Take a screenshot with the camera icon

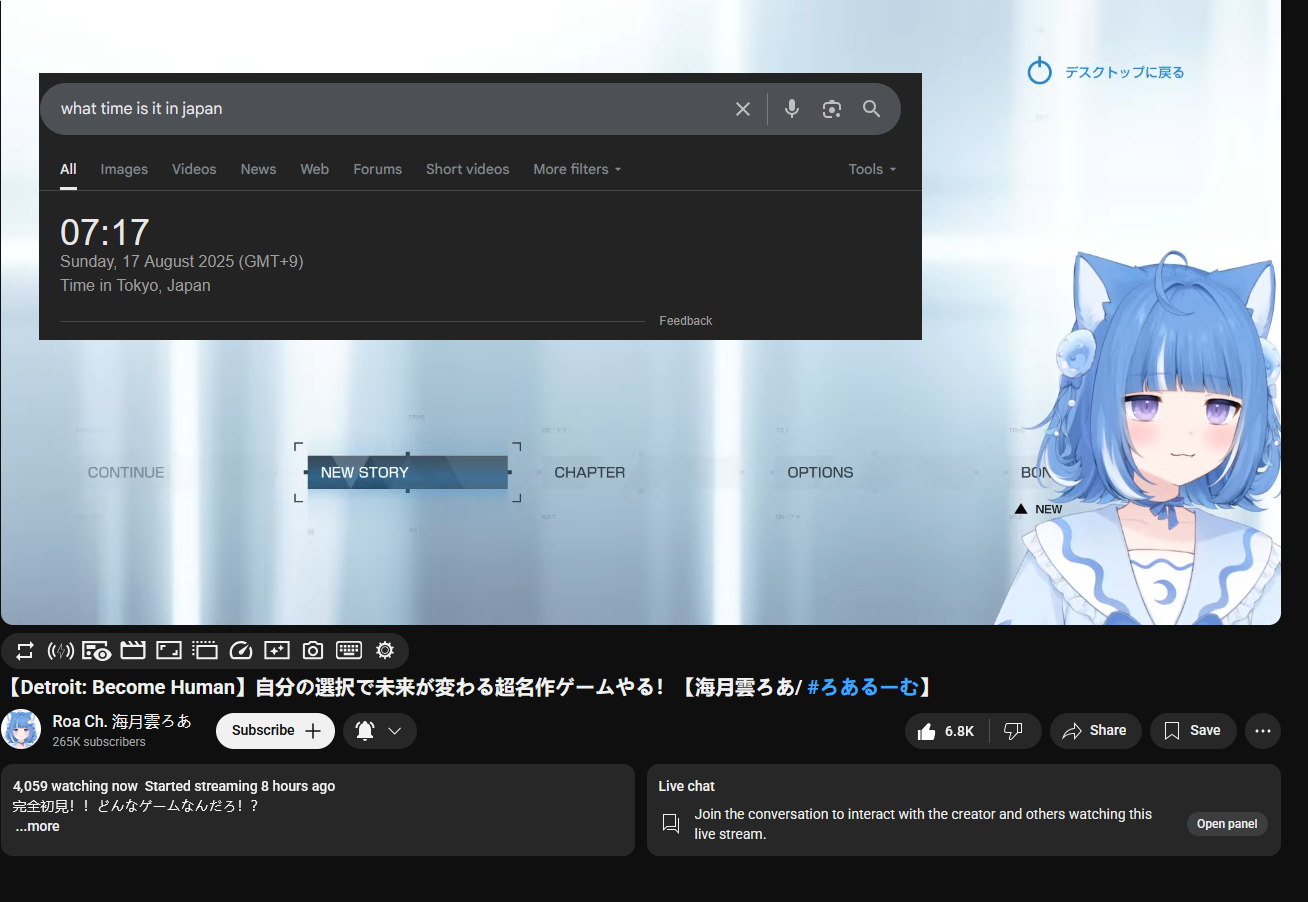(313, 651)
